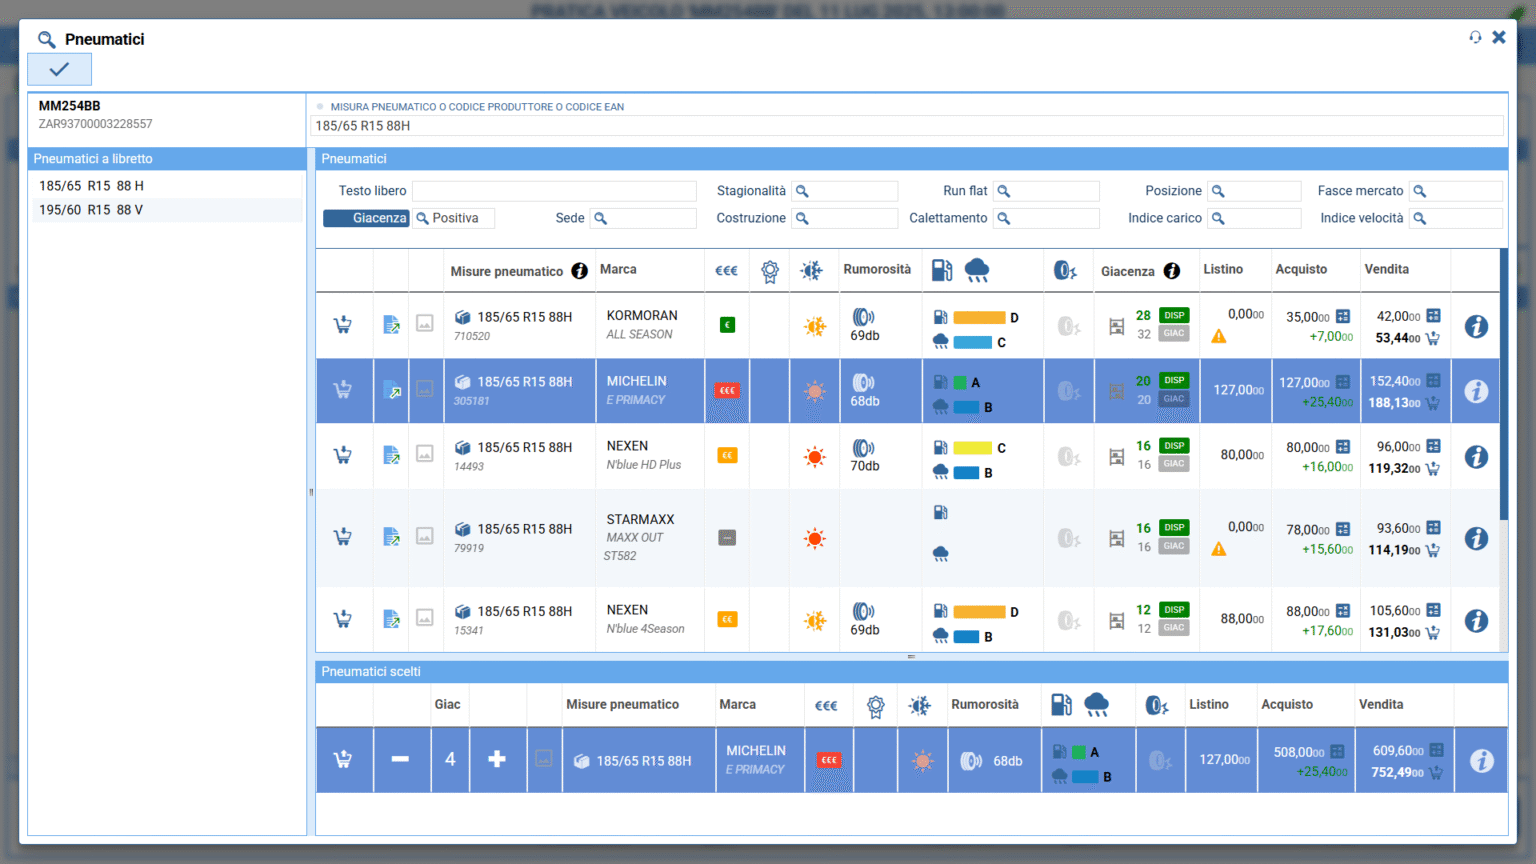Open the Run flat filter dropdown
Viewport: 1536px width, 864px height.
[1047, 191]
